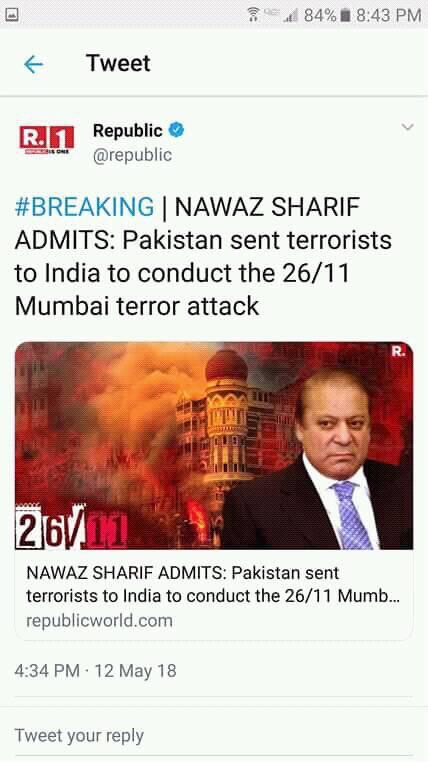Open the republicworld.com link
The width and height of the screenshot is (428, 762).
click(99, 621)
